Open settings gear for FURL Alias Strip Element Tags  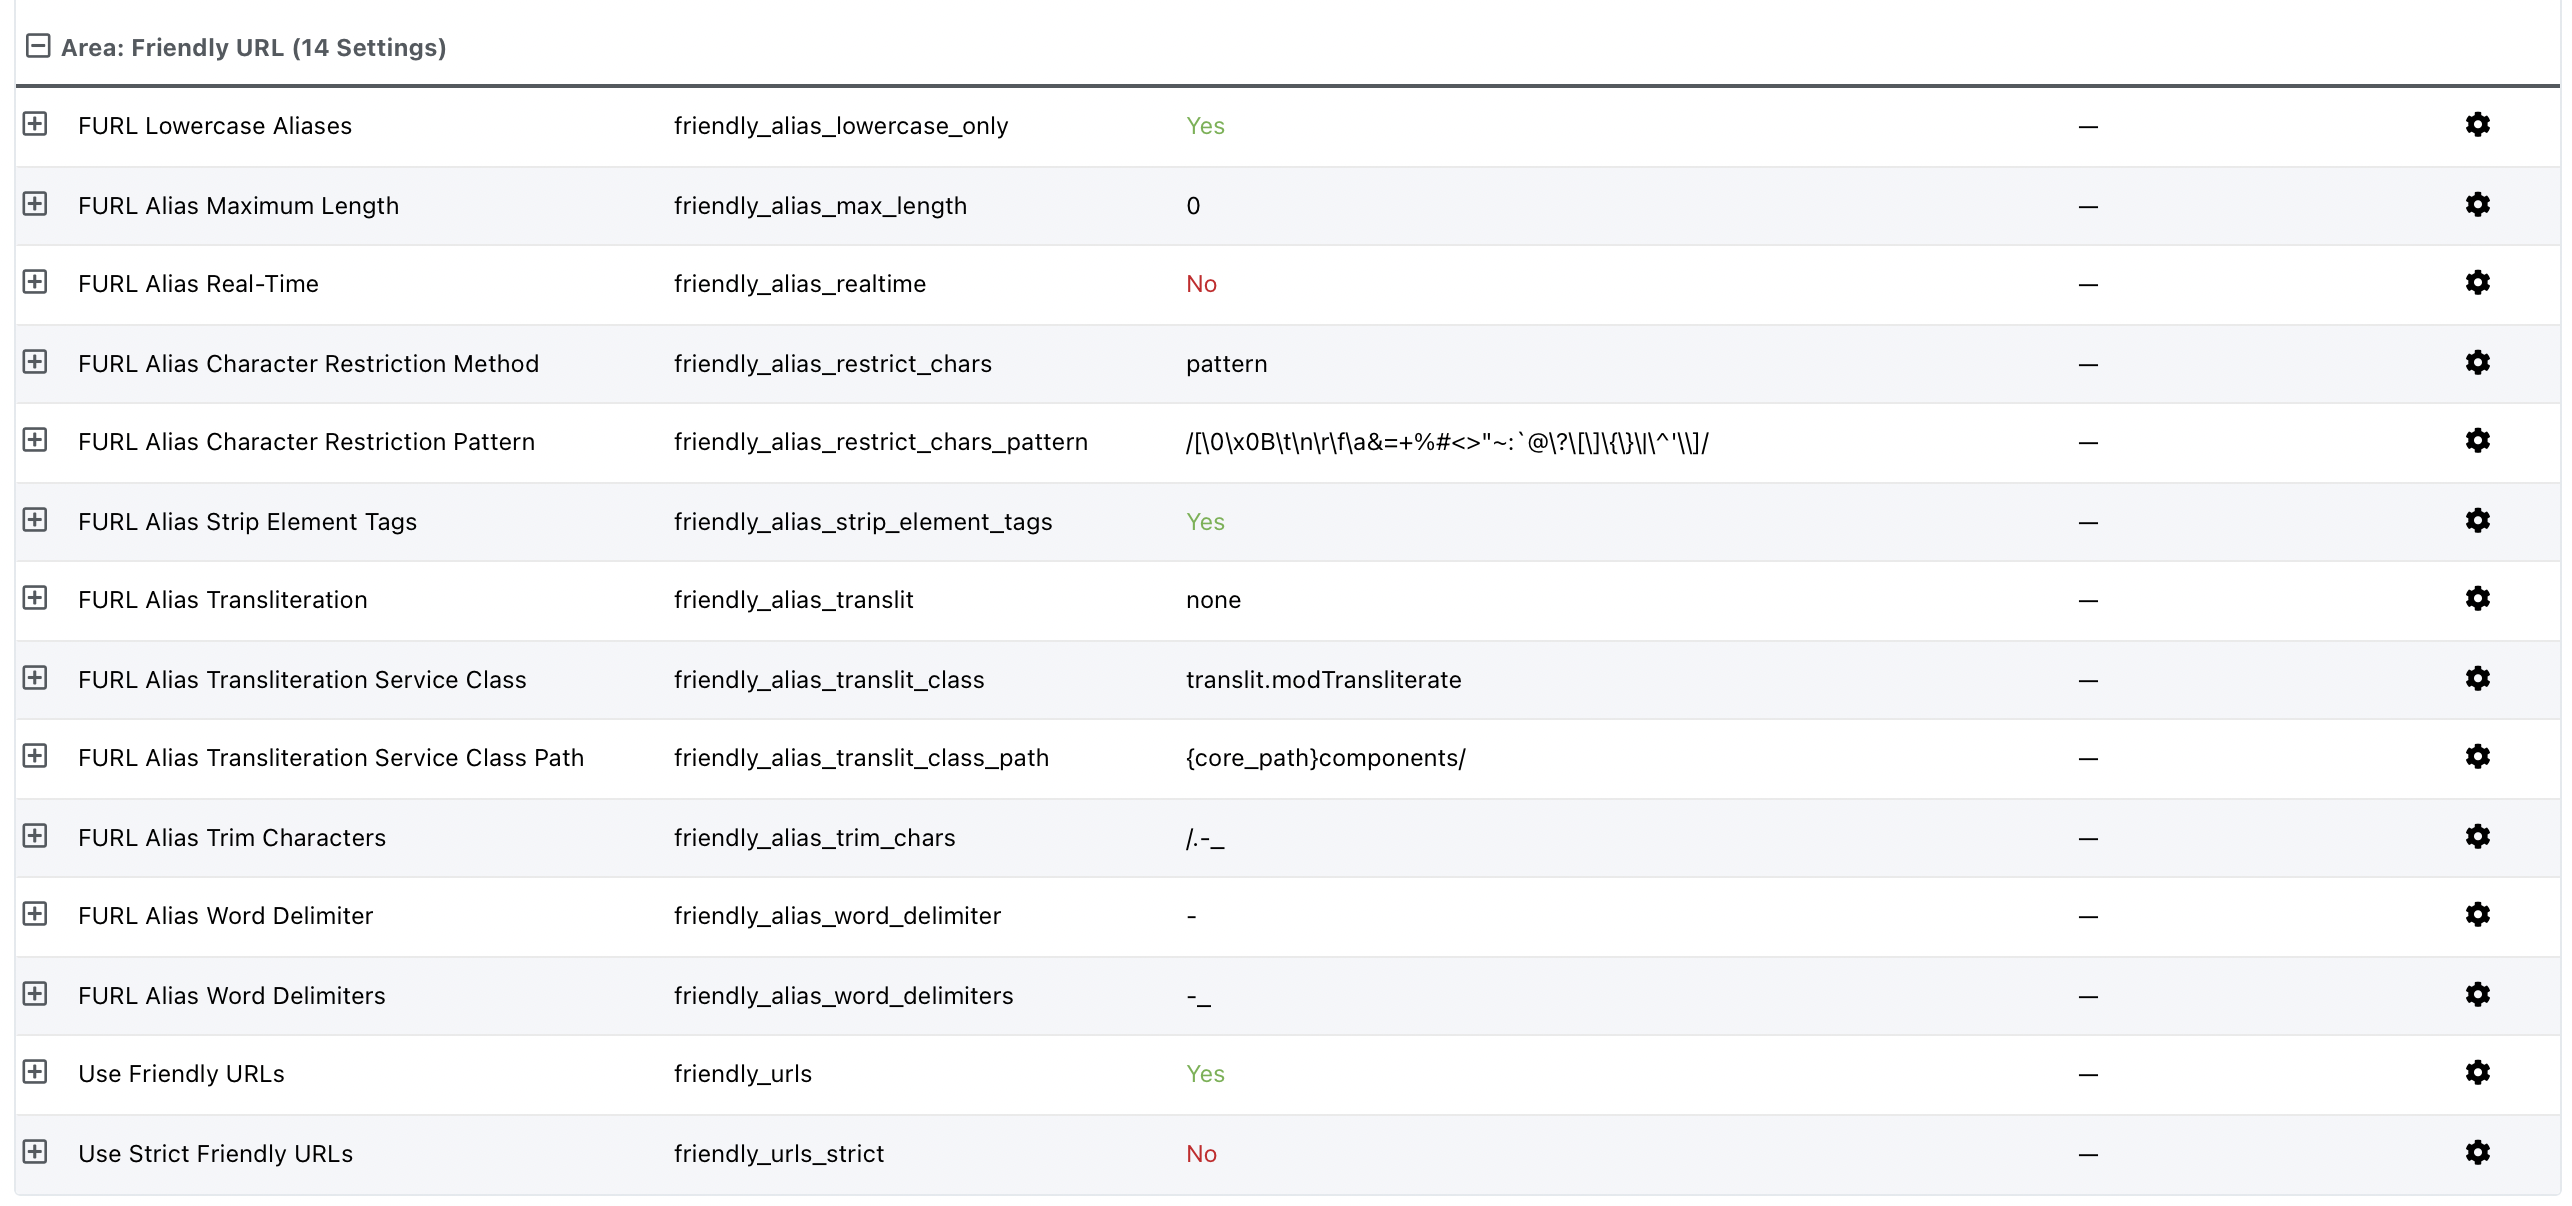2478,520
